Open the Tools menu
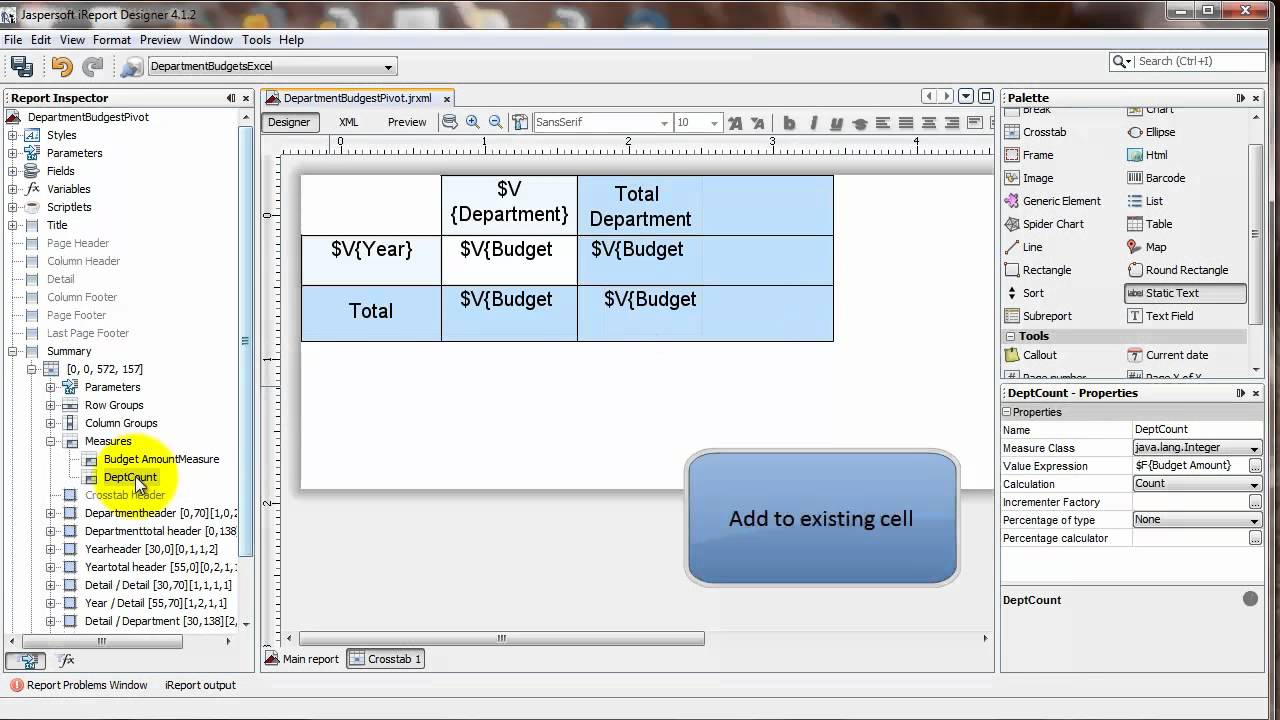 pyautogui.click(x=256, y=40)
